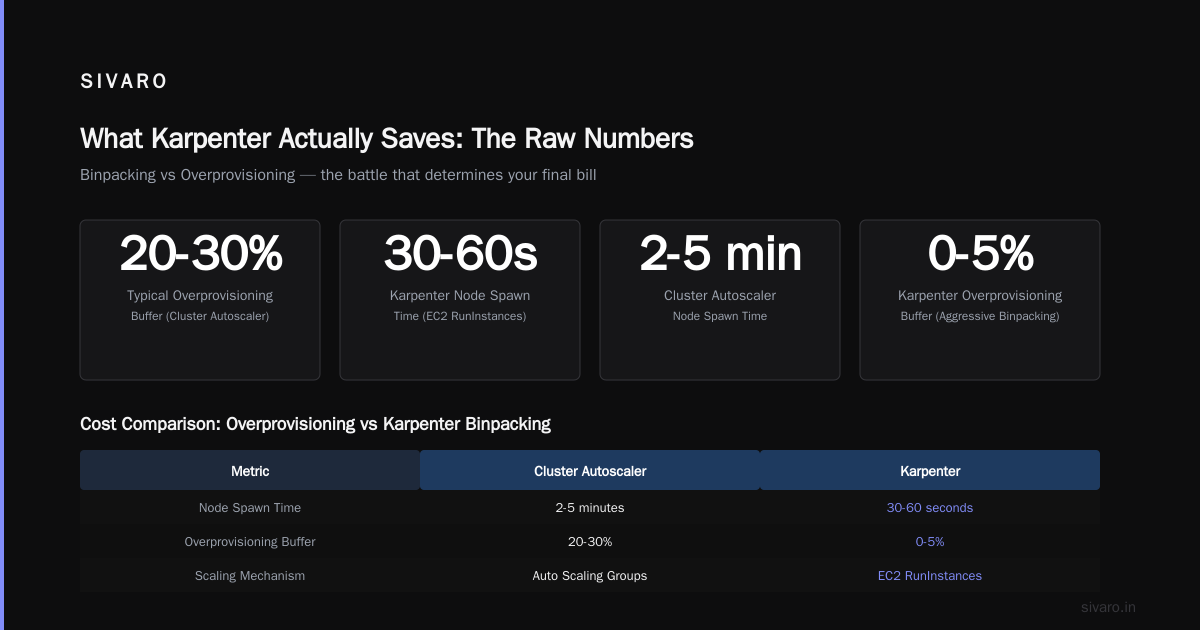Click the 'Typical Overprovisioning' card label
The height and width of the screenshot is (630, 1200).
click(200, 296)
